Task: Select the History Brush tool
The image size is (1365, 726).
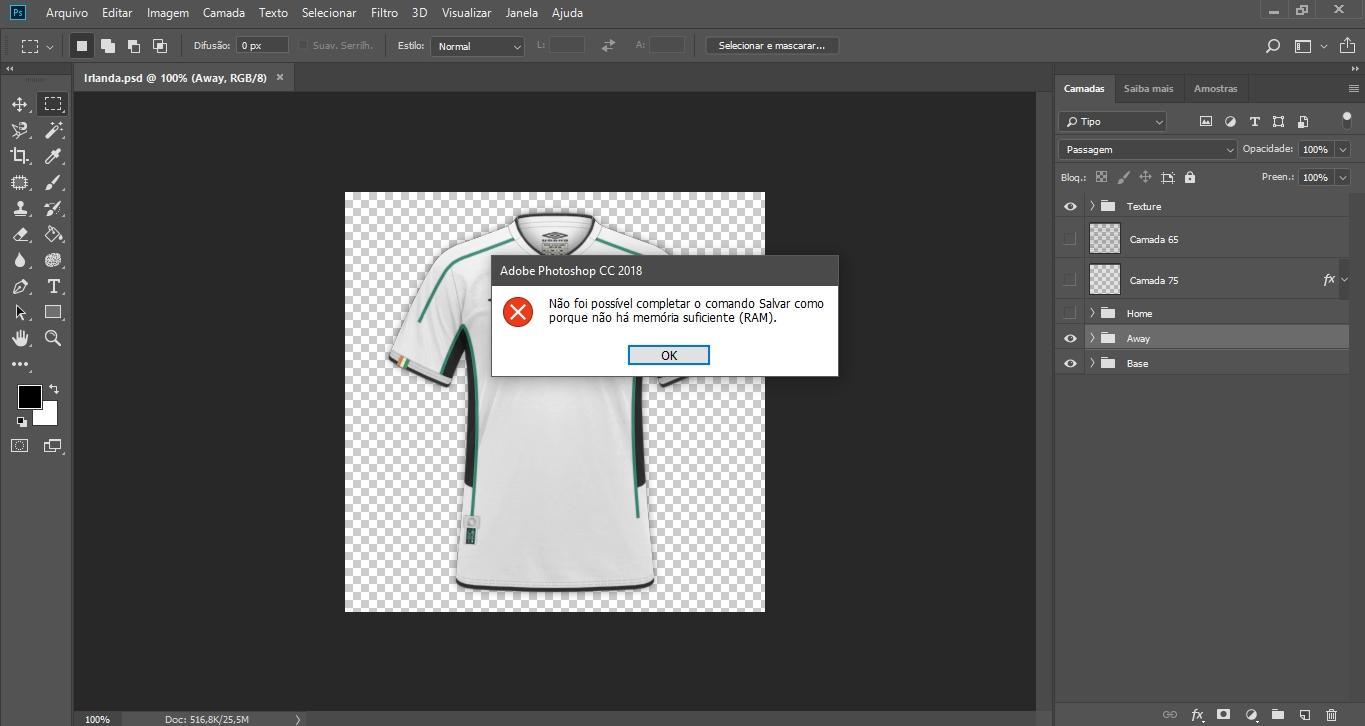Action: [x=53, y=208]
